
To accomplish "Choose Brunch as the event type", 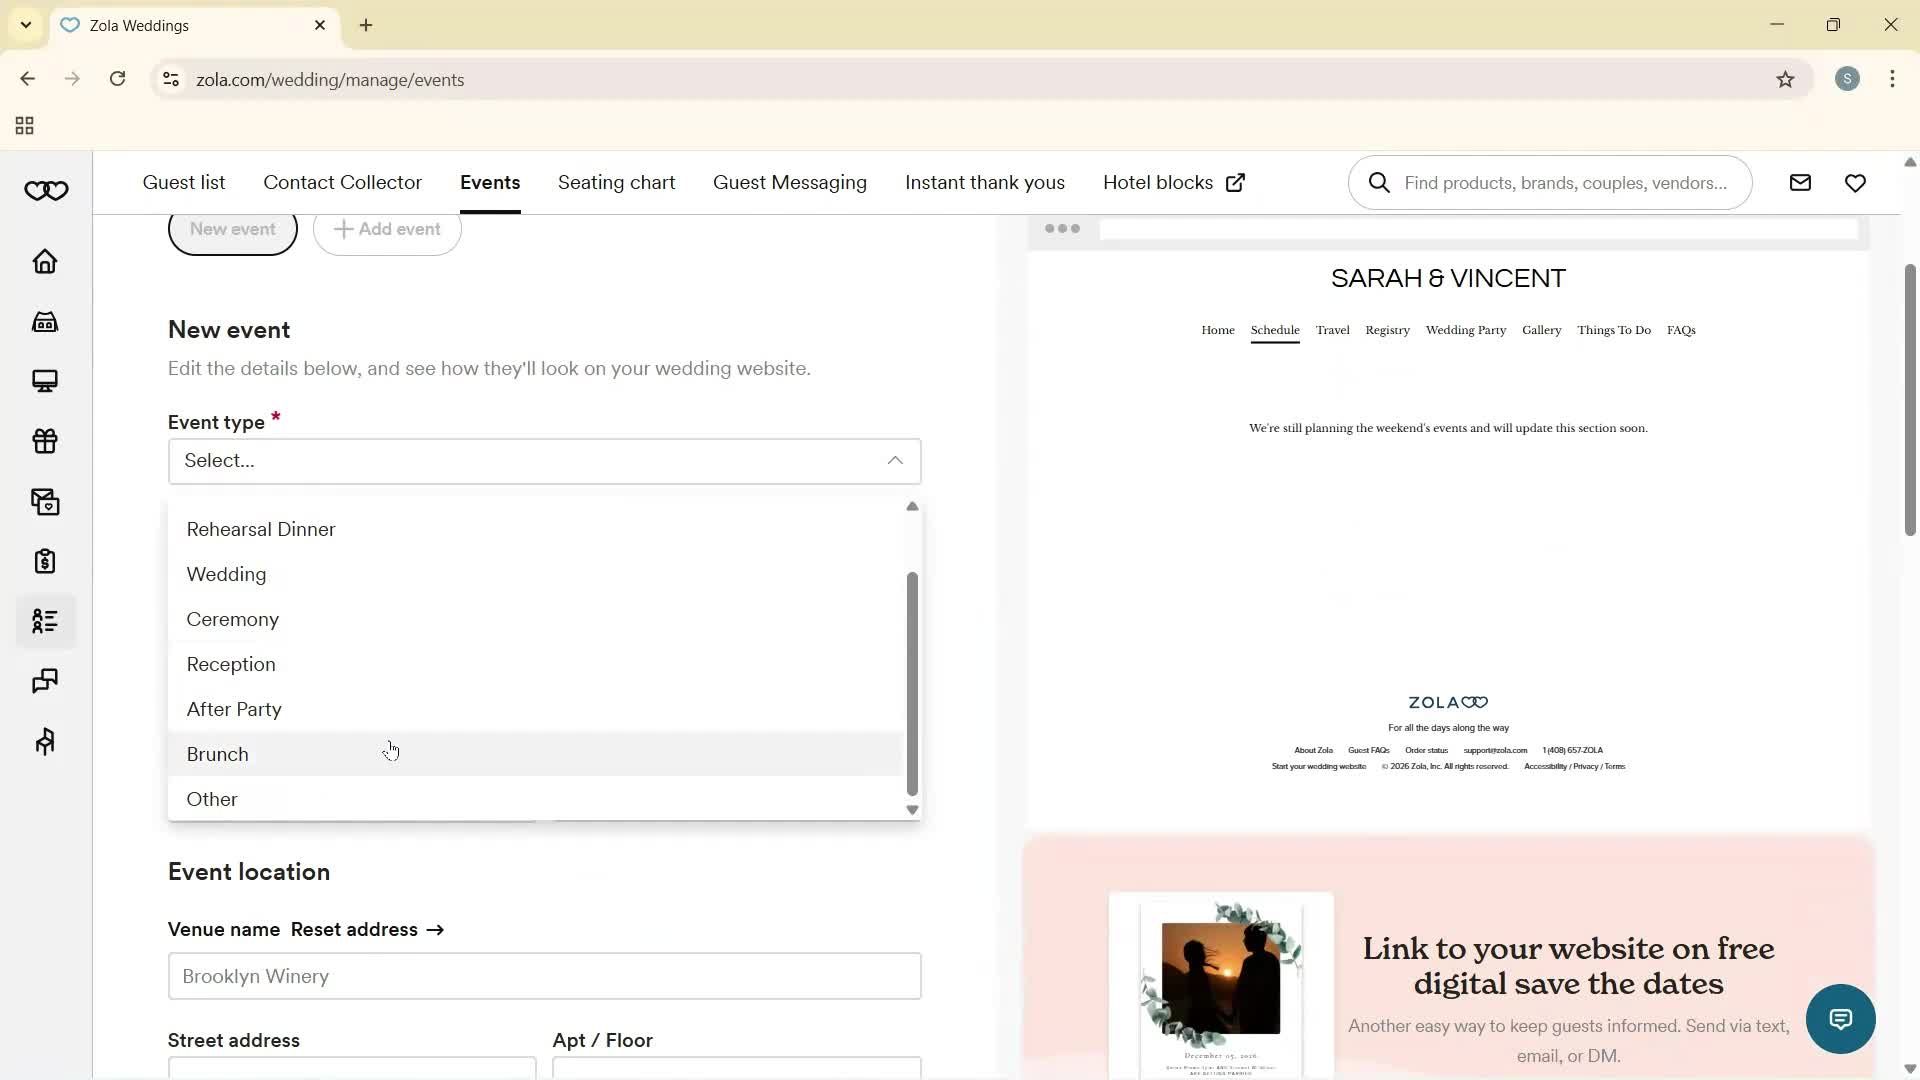I will point(217,754).
